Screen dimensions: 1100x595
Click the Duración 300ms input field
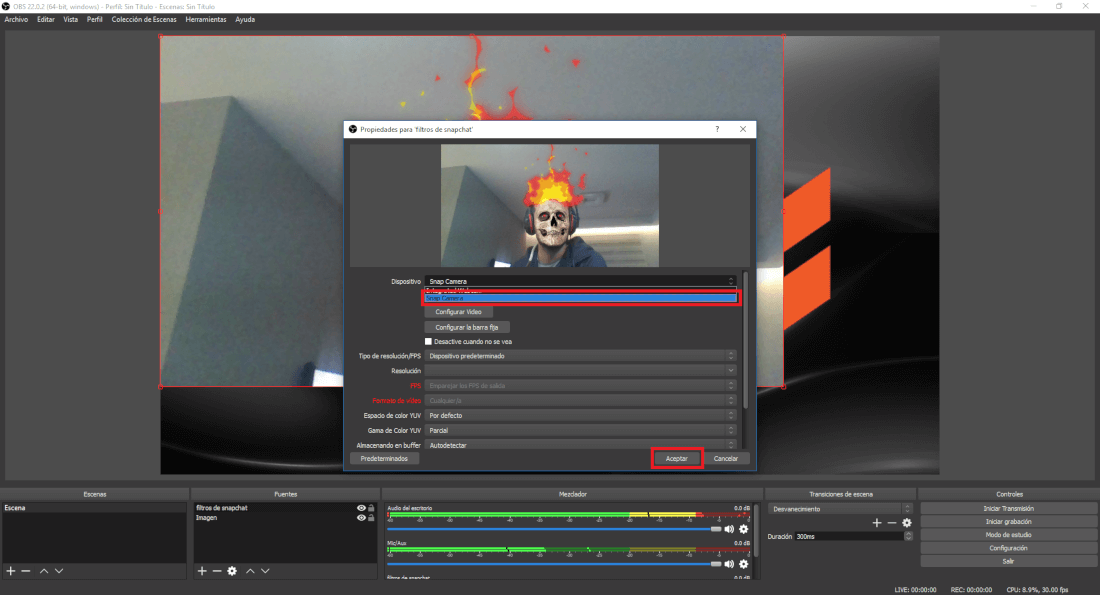click(x=849, y=536)
